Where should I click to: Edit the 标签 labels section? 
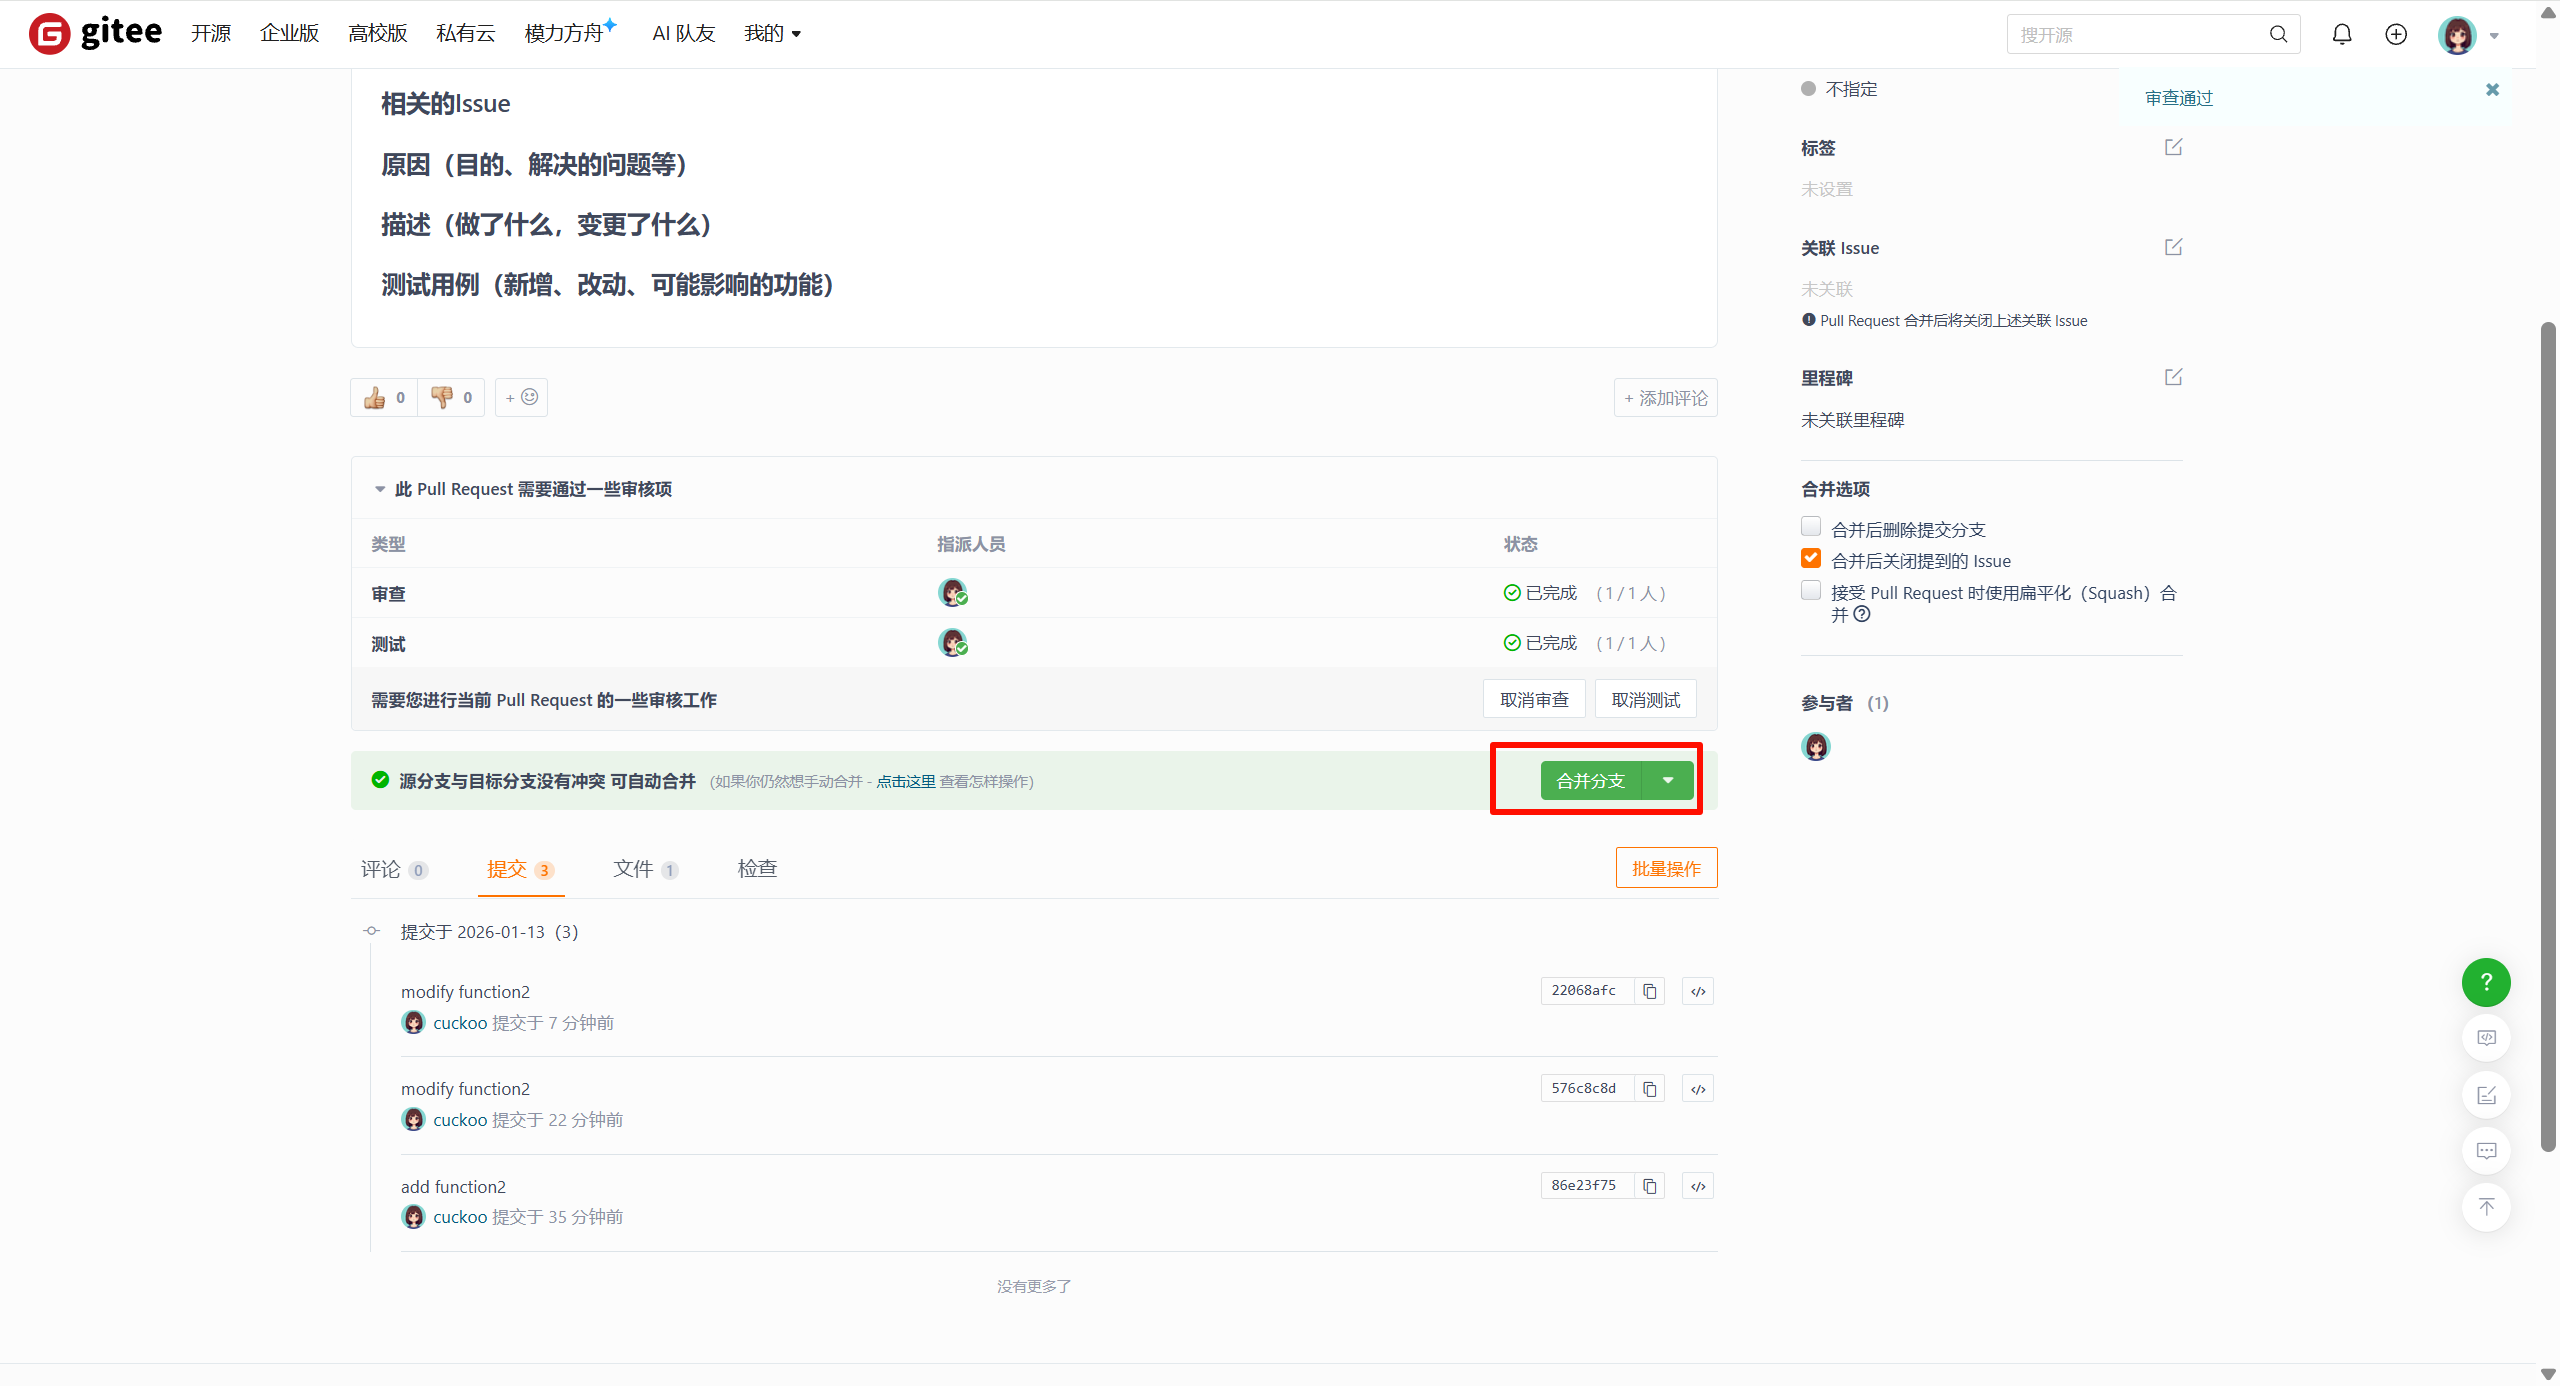(x=2172, y=148)
